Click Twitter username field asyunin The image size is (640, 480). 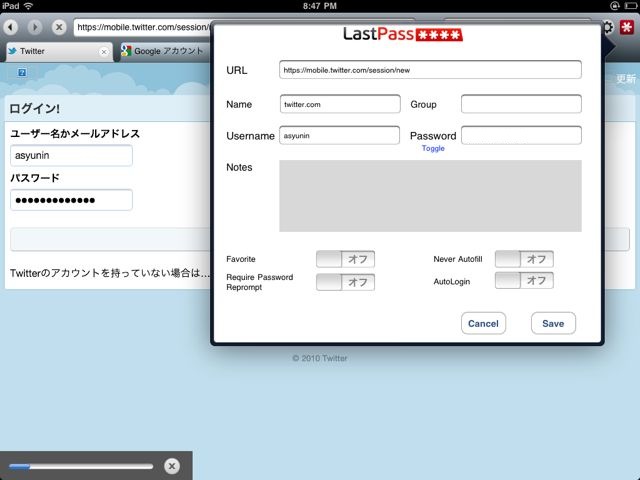(71, 156)
